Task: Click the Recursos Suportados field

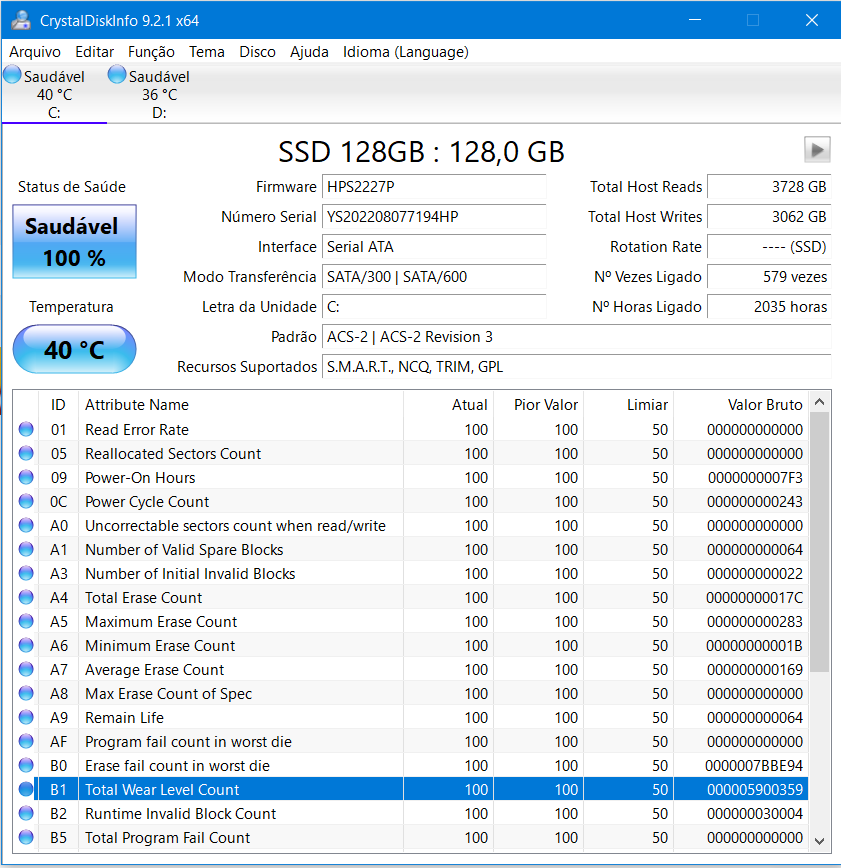Action: click(576, 366)
